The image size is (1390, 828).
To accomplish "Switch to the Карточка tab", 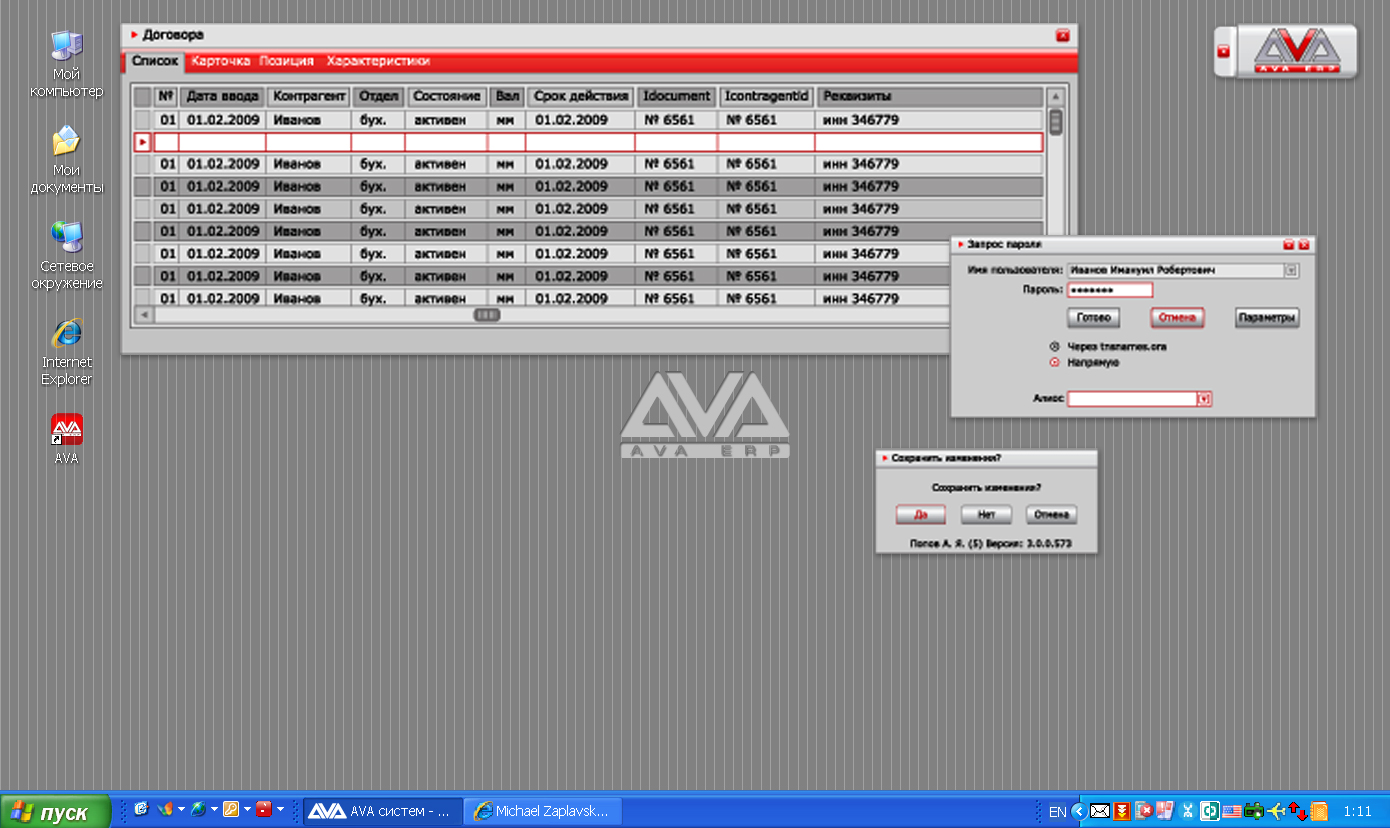I will point(220,62).
